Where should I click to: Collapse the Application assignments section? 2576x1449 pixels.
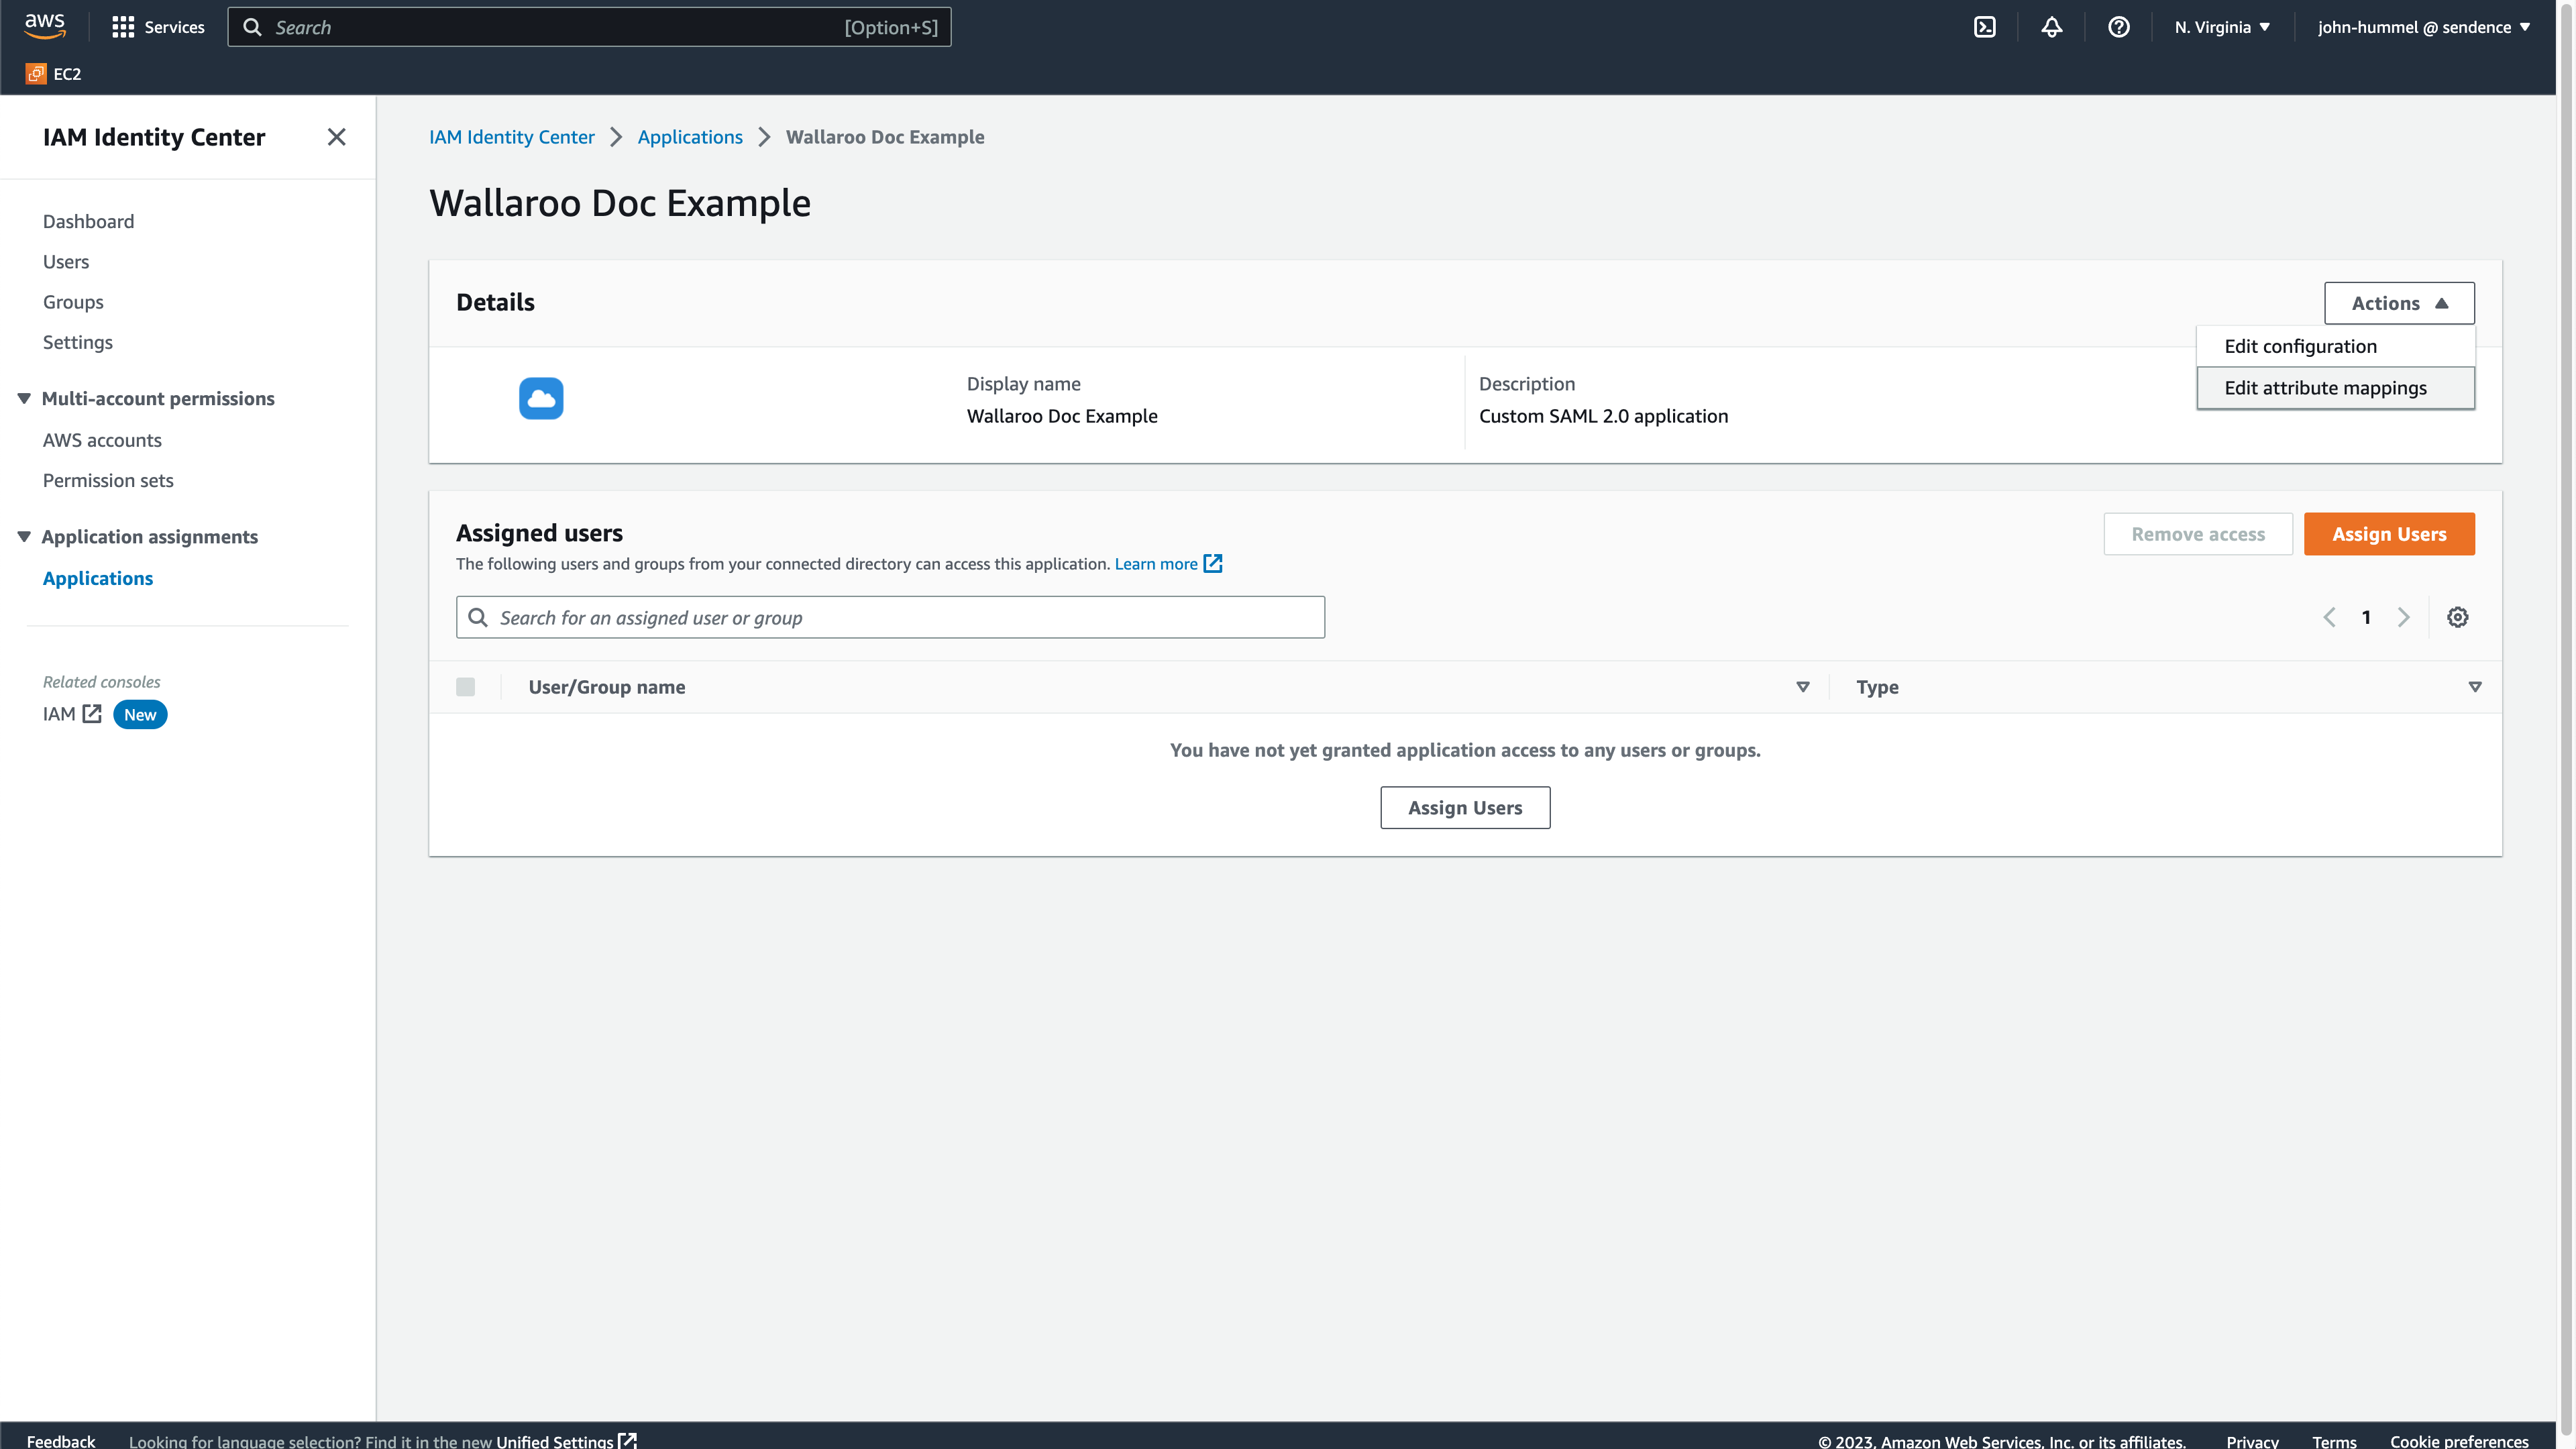pyautogui.click(x=24, y=536)
